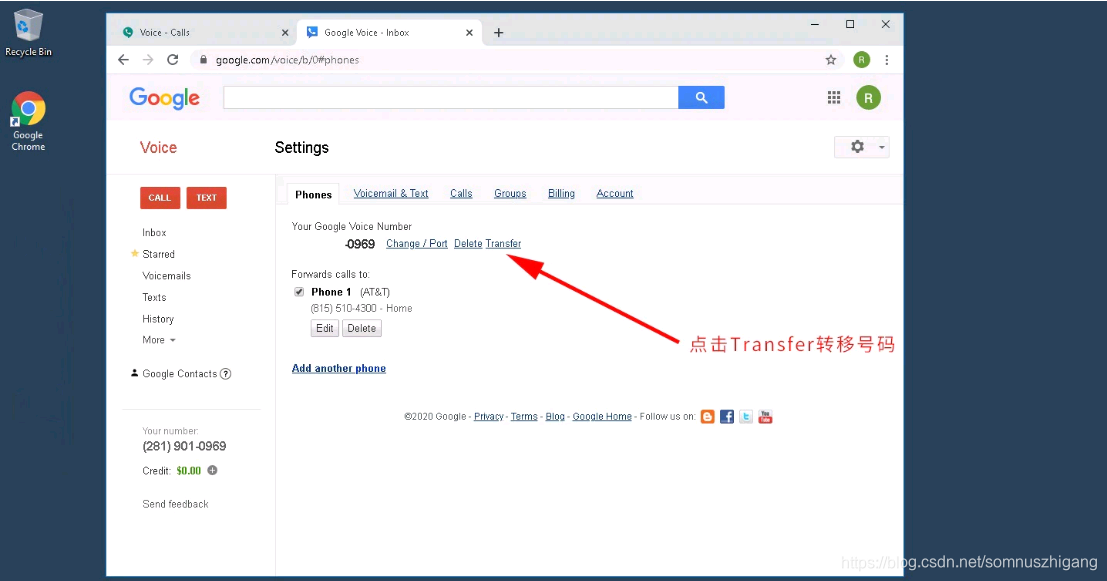Click the blue search magnifier button
1107x581 pixels.
tap(701, 97)
